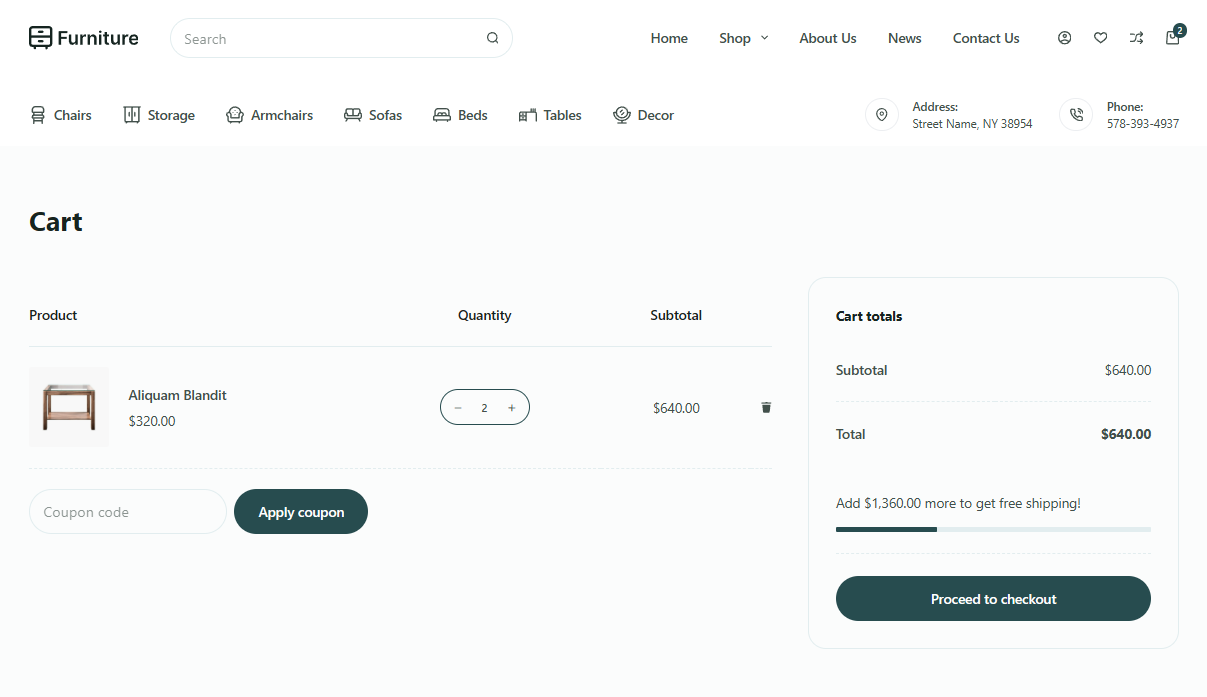Click the search magnifier icon
1207x697 pixels.
coord(492,39)
